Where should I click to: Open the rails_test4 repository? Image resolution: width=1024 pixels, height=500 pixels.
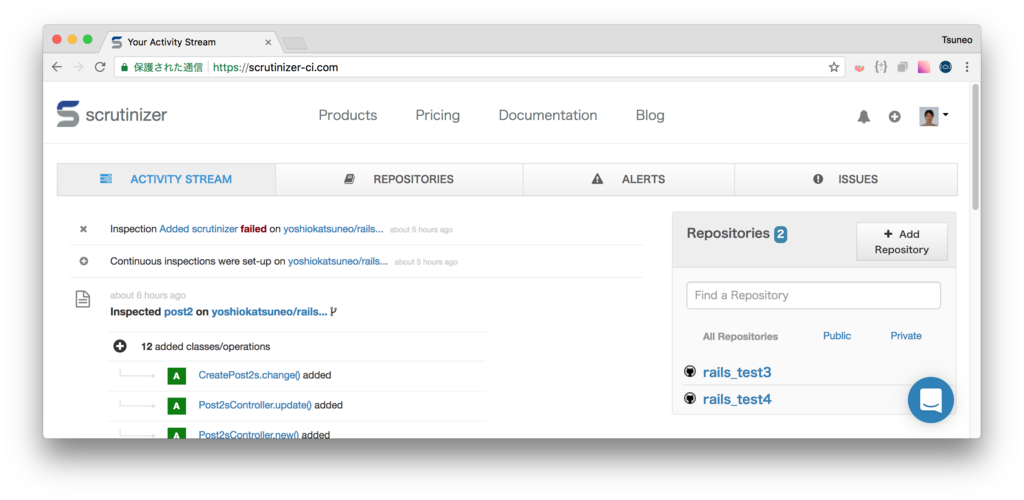[x=737, y=399]
